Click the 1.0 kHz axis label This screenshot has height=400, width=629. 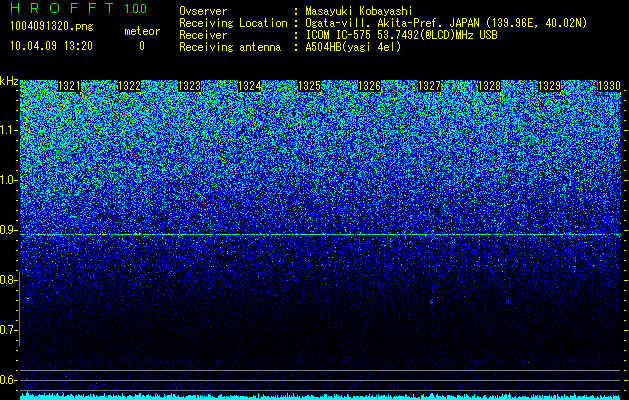(8, 180)
